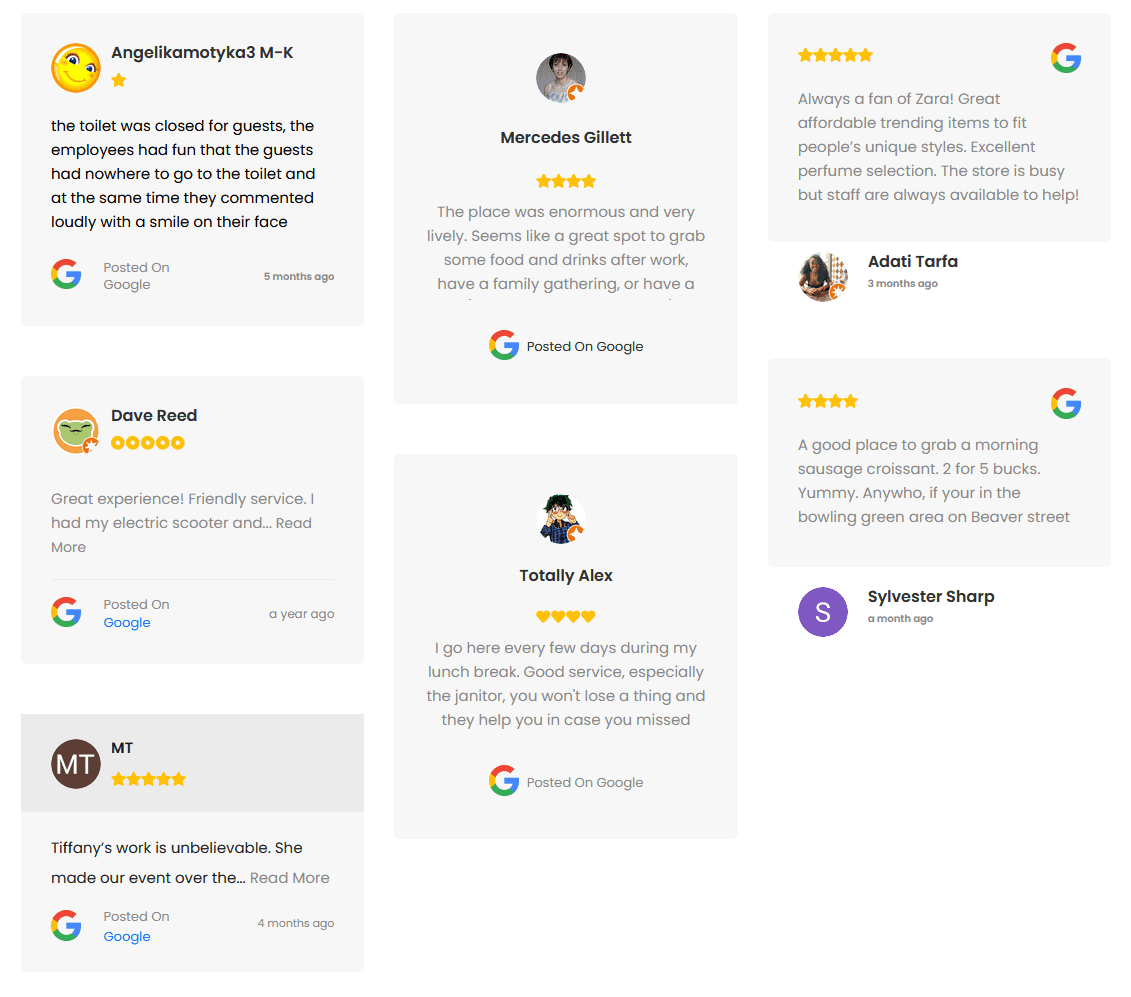Click the Google logo on the croissant review
The width and height of the screenshot is (1131, 997).
[x=1066, y=403]
